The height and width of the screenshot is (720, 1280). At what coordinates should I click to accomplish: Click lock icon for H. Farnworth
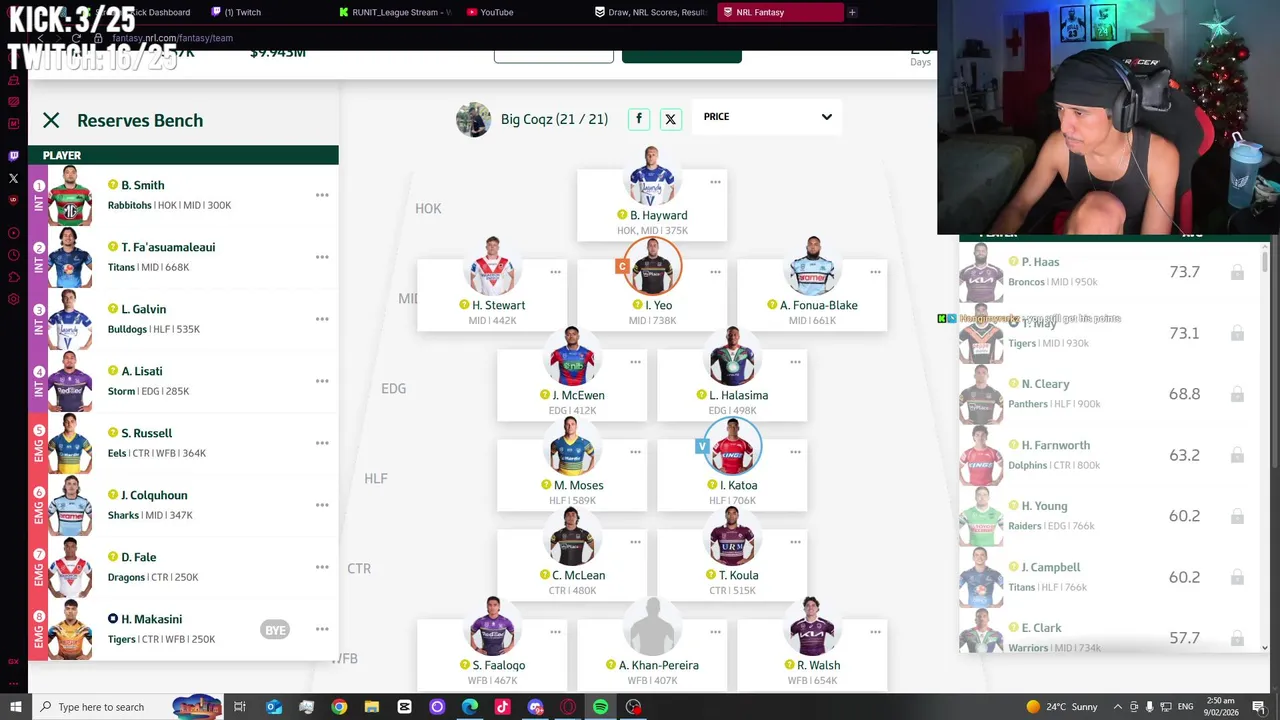pos(1237,455)
